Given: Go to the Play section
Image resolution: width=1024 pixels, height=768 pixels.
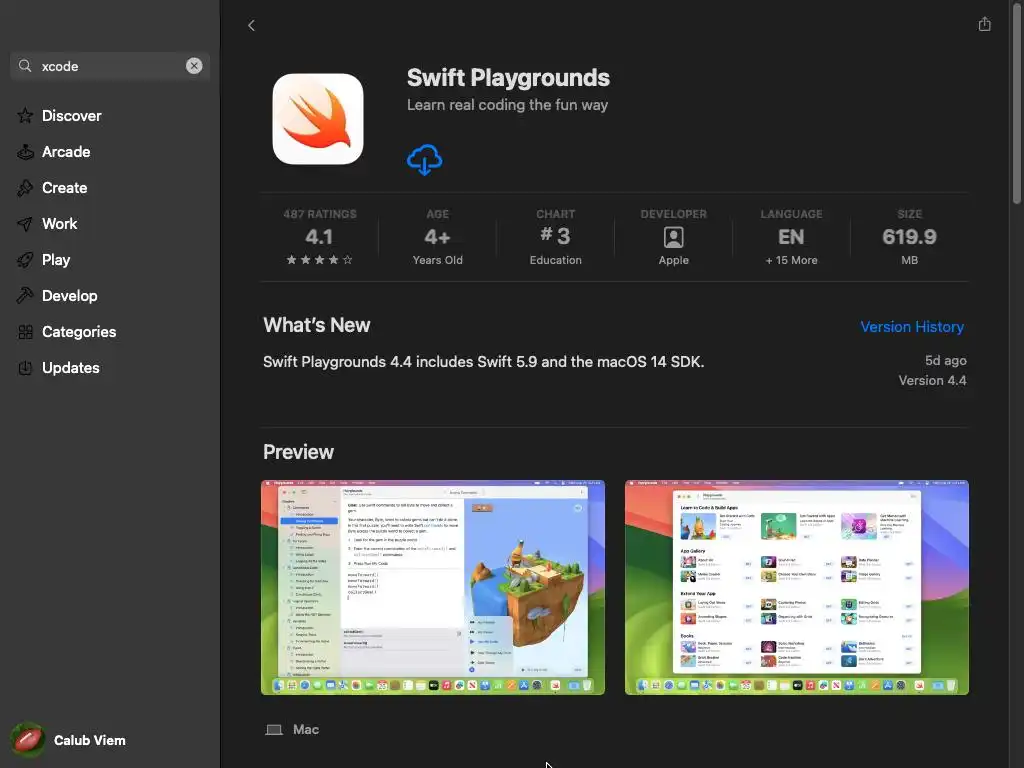Looking at the screenshot, I should click(x=56, y=260).
